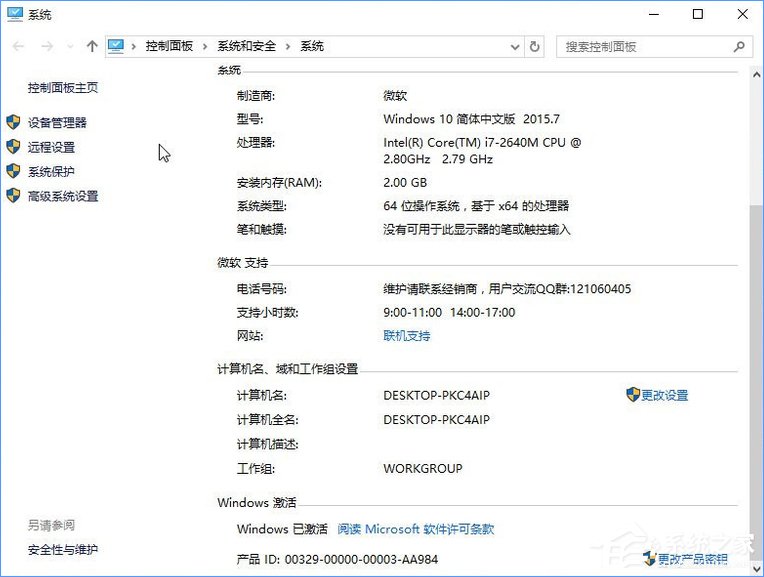Click shield icon beside 系统保护
764x577 pixels.
tap(13, 171)
